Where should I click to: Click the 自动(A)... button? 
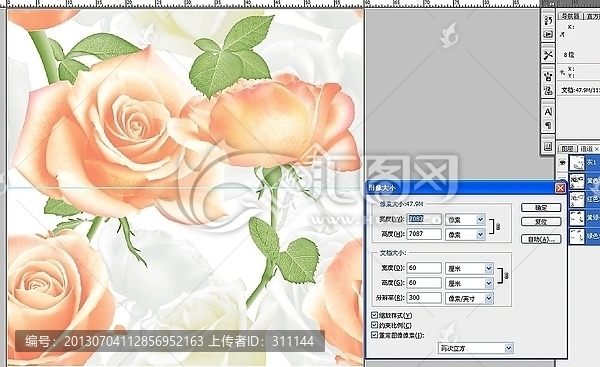click(541, 239)
